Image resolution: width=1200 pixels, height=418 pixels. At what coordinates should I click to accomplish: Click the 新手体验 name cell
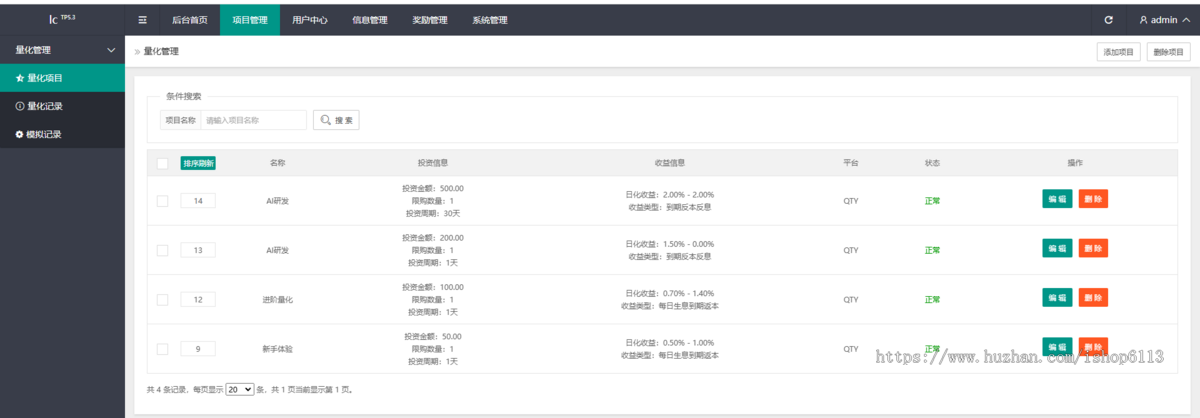(277, 349)
